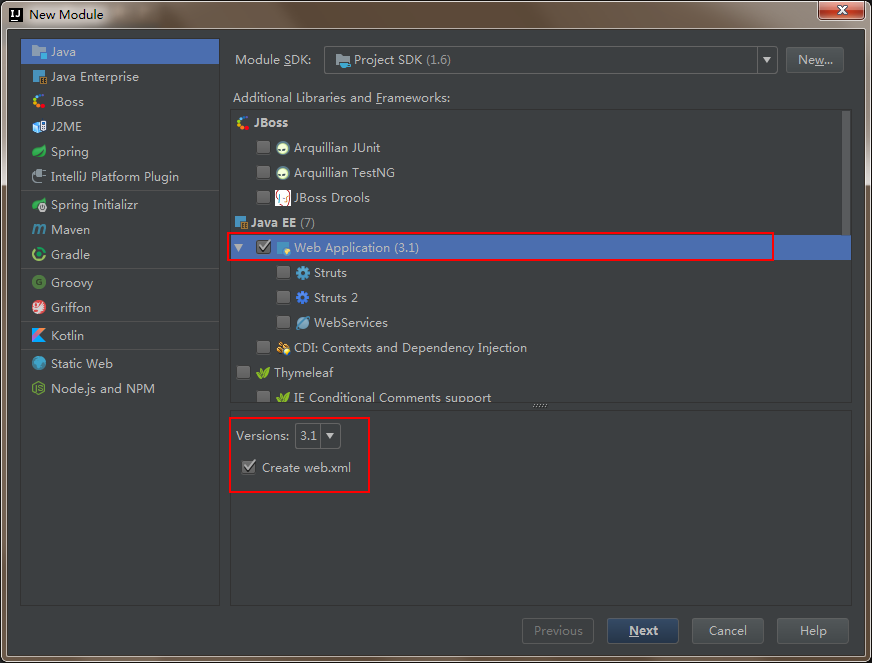Check the Thymeleaf checkbox
This screenshot has height=663, width=872.
pyautogui.click(x=243, y=373)
